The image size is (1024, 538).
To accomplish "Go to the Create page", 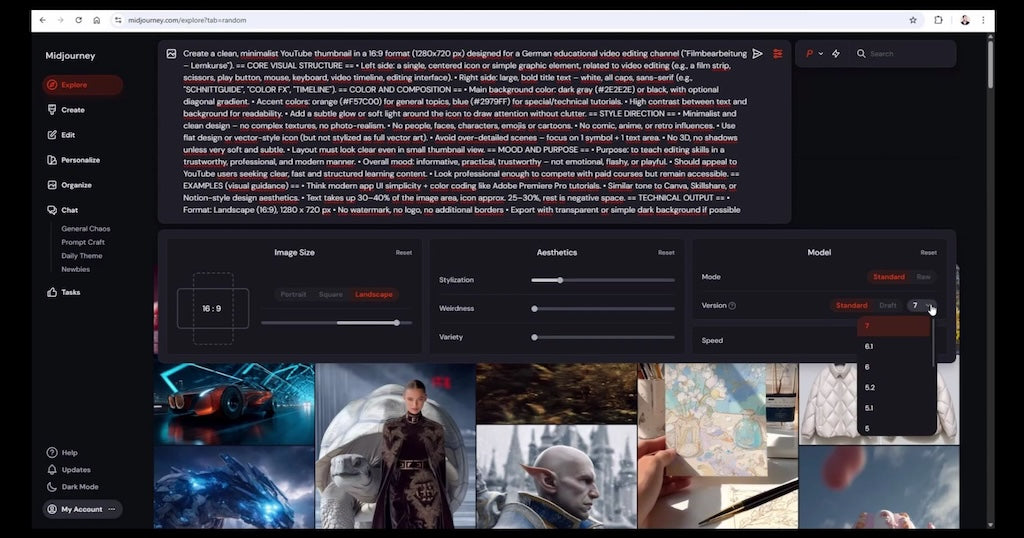I will click(x=72, y=110).
